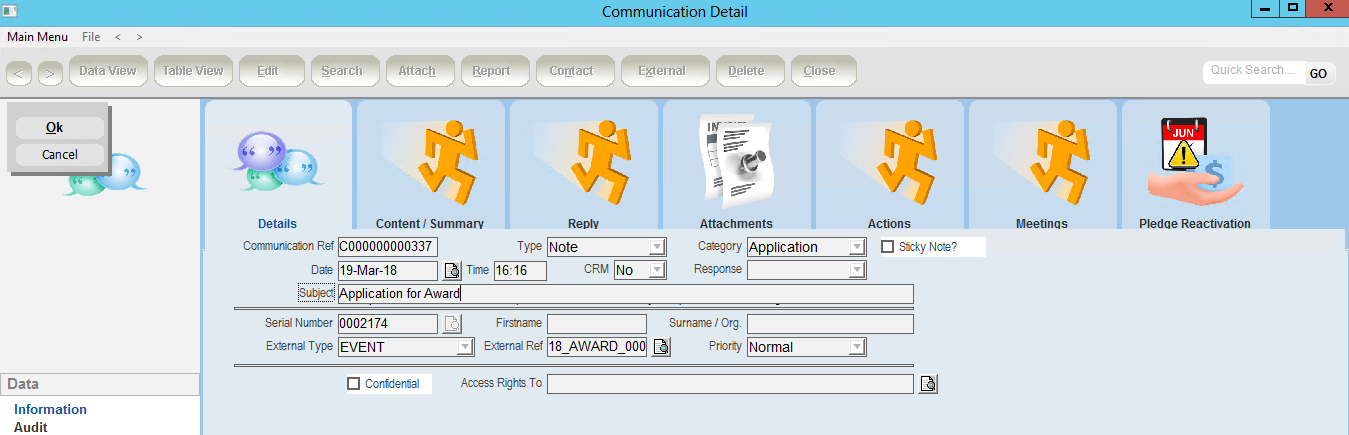
Task: Expand the Priority dropdown showing Normal
Action: (857, 348)
